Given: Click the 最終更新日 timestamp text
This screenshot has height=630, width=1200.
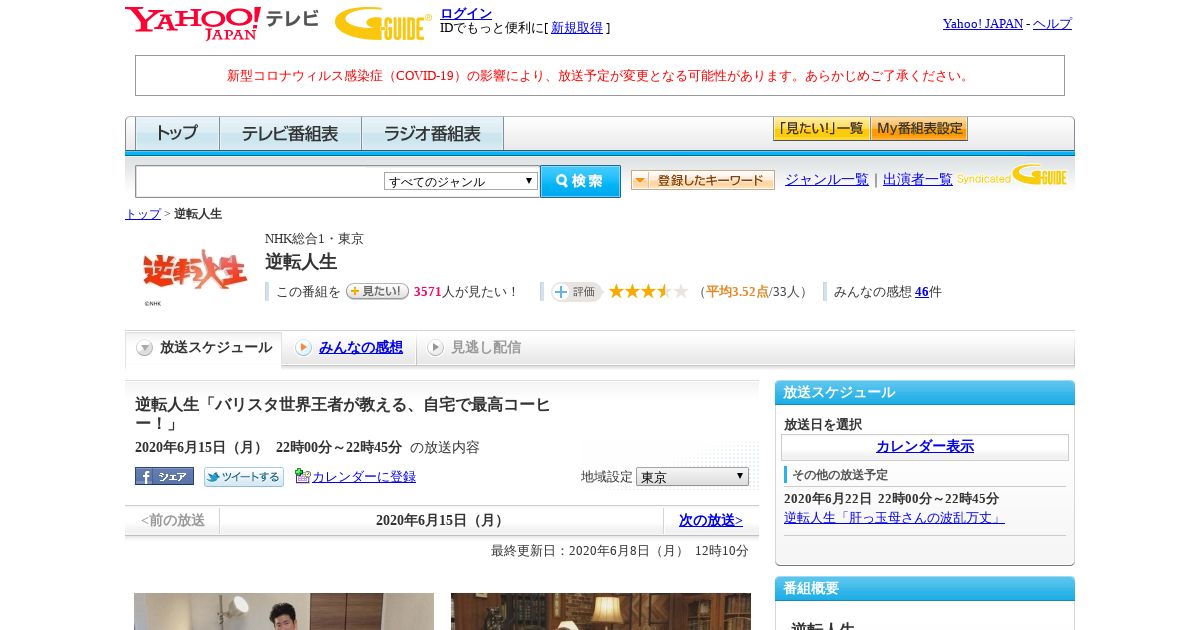Looking at the screenshot, I should pos(620,551).
